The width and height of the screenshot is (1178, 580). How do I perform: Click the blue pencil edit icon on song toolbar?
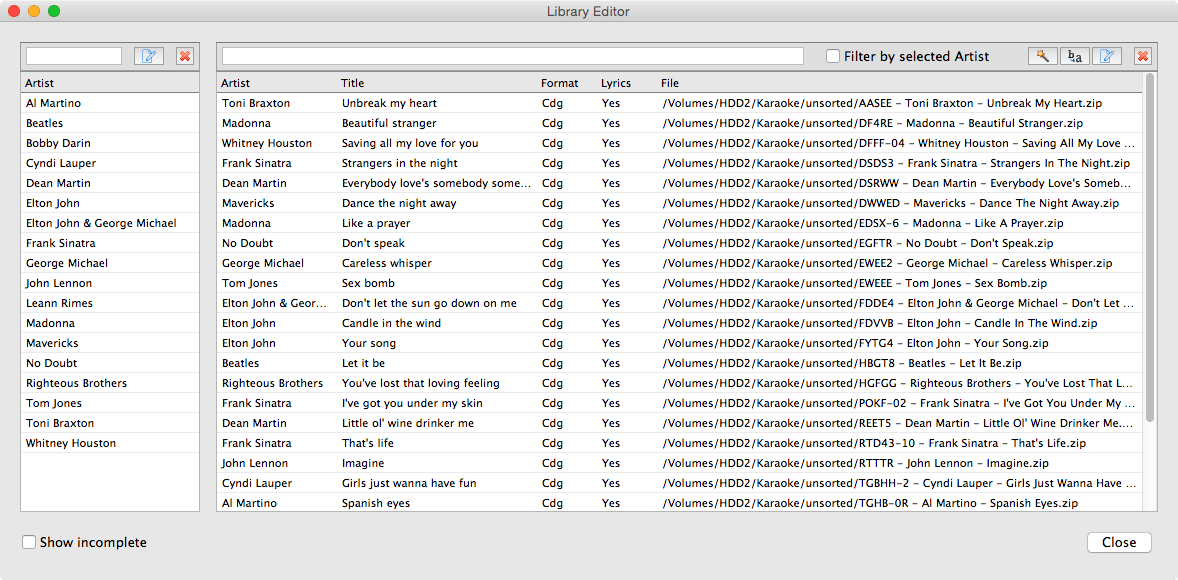click(x=1108, y=56)
